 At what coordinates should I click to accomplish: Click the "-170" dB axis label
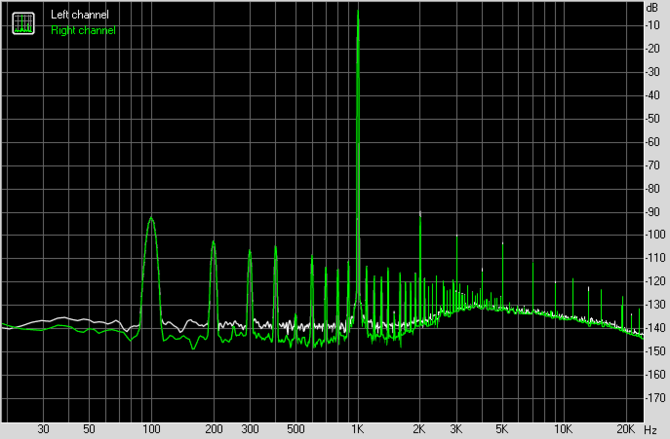coord(656,398)
